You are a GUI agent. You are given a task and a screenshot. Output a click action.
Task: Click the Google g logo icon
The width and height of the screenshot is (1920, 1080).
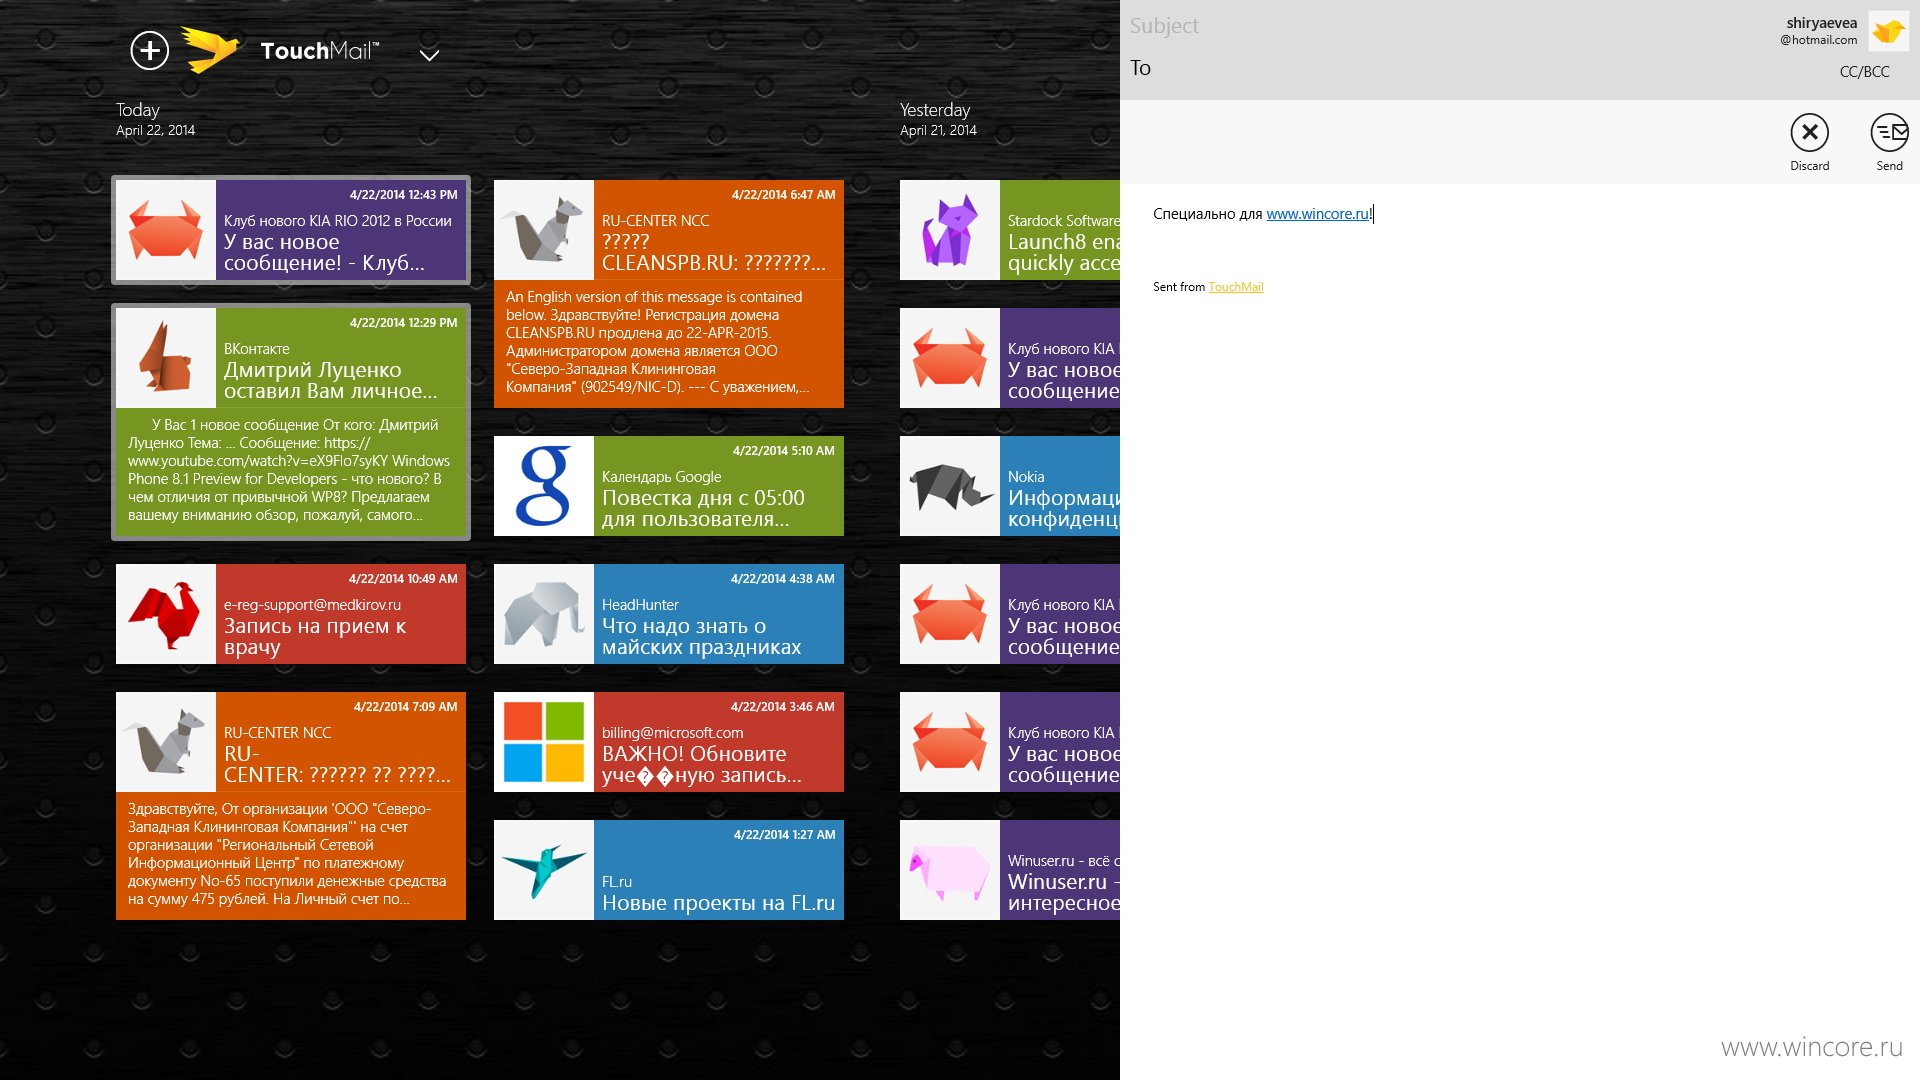pyautogui.click(x=544, y=486)
